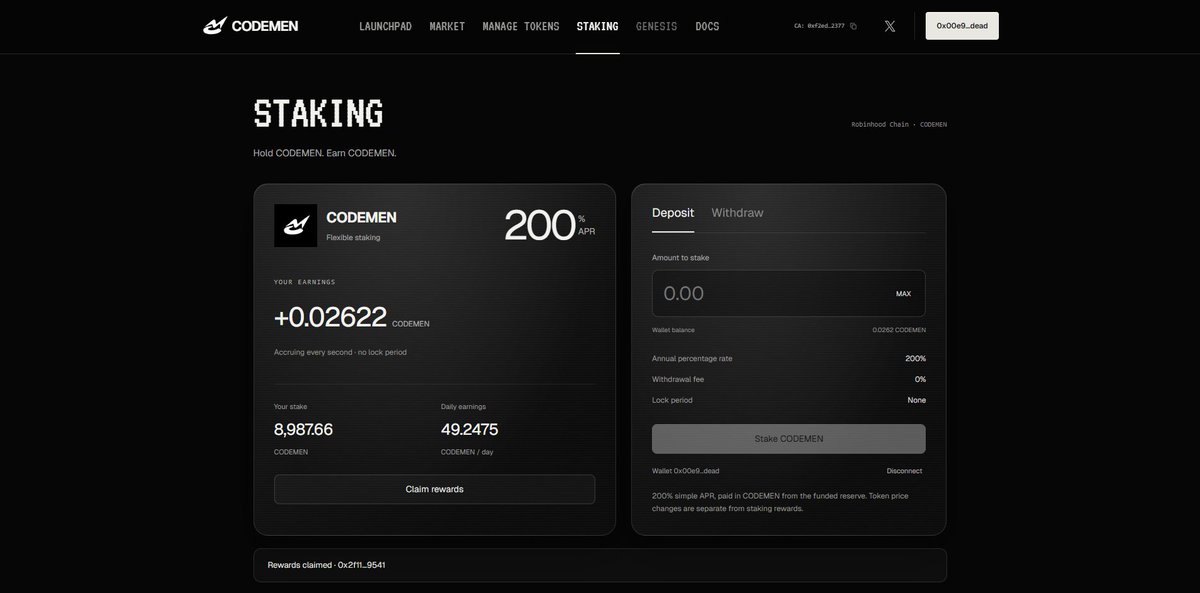This screenshot has width=1200, height=593.
Task: Click the wallet address 0x00e9...dead button
Action: coord(962,26)
